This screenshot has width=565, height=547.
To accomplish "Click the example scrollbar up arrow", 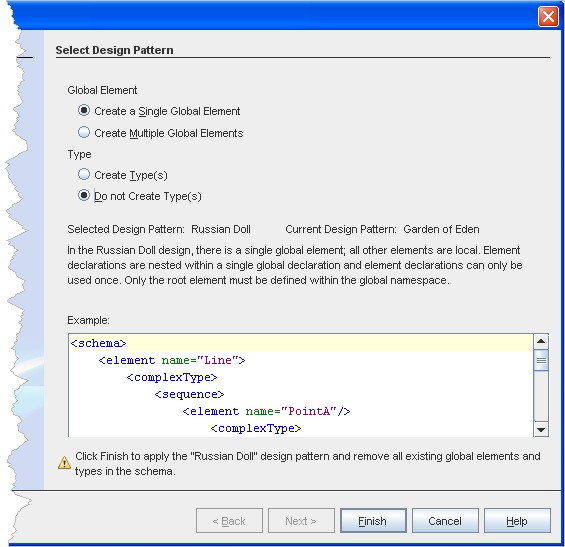I will (541, 341).
